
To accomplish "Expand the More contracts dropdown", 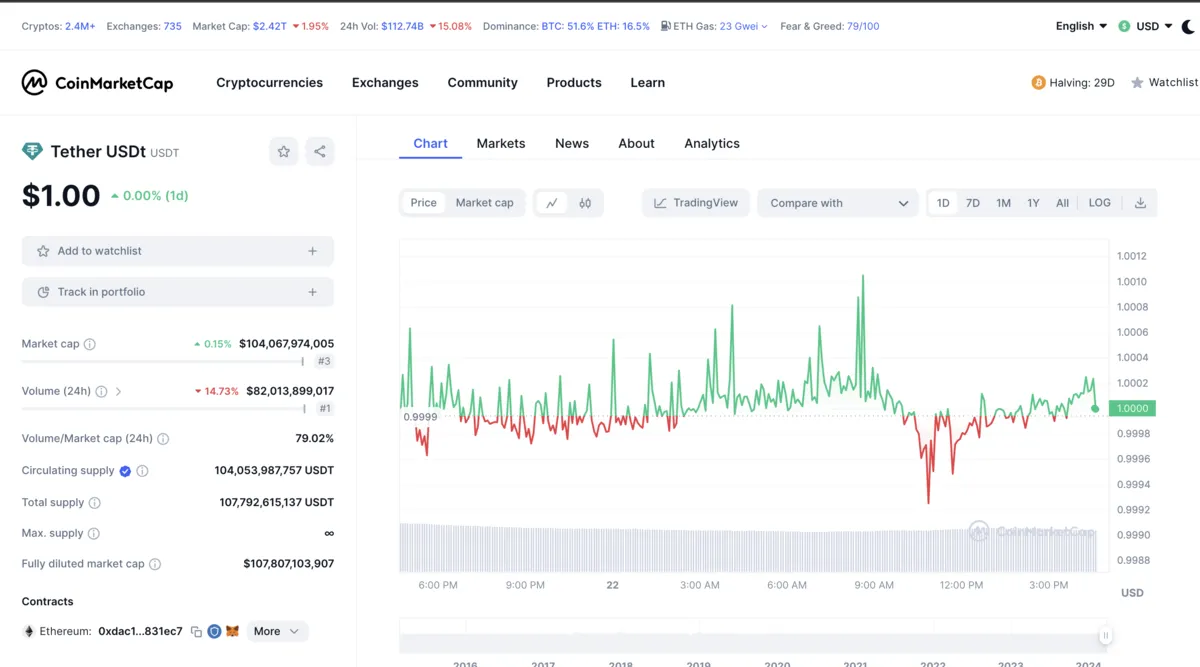I will 277,632.
